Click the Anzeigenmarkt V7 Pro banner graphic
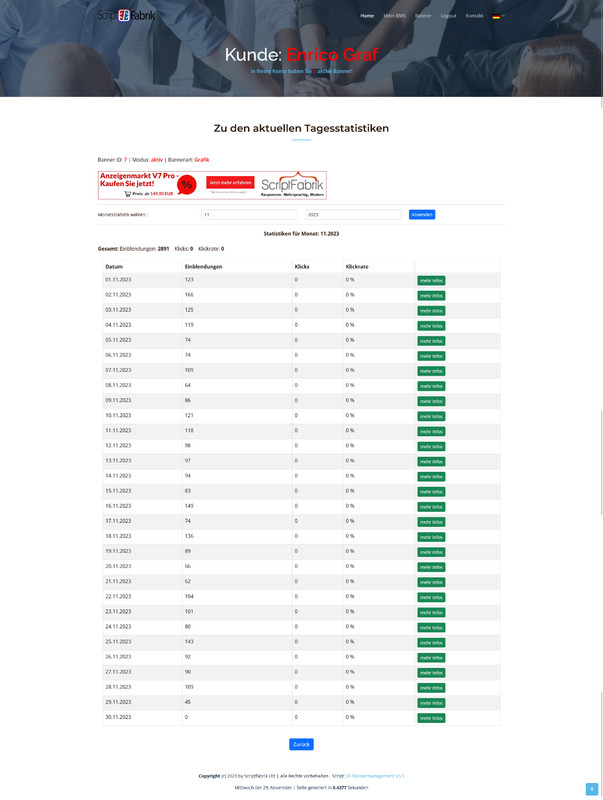 coord(212,185)
